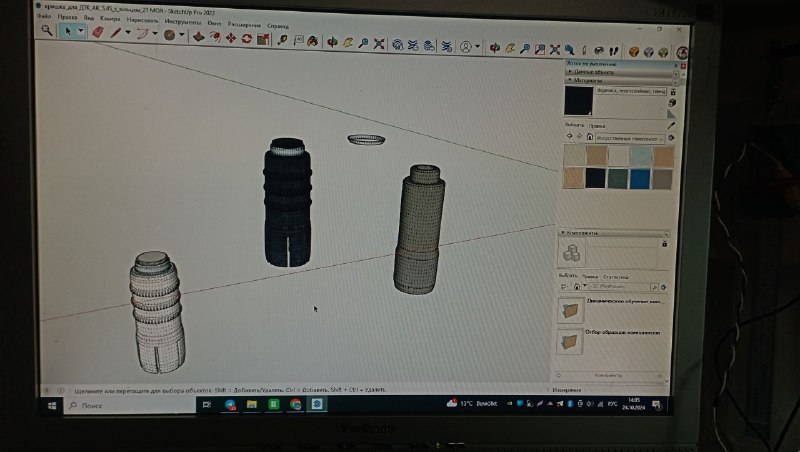Viewport: 800px width, 452px height.
Task: Activate the Paint Bucket tool
Action: (x=313, y=41)
